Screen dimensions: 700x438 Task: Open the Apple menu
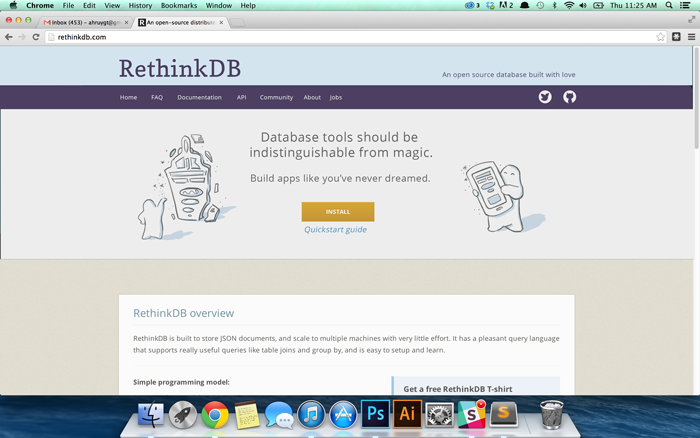[13, 5]
